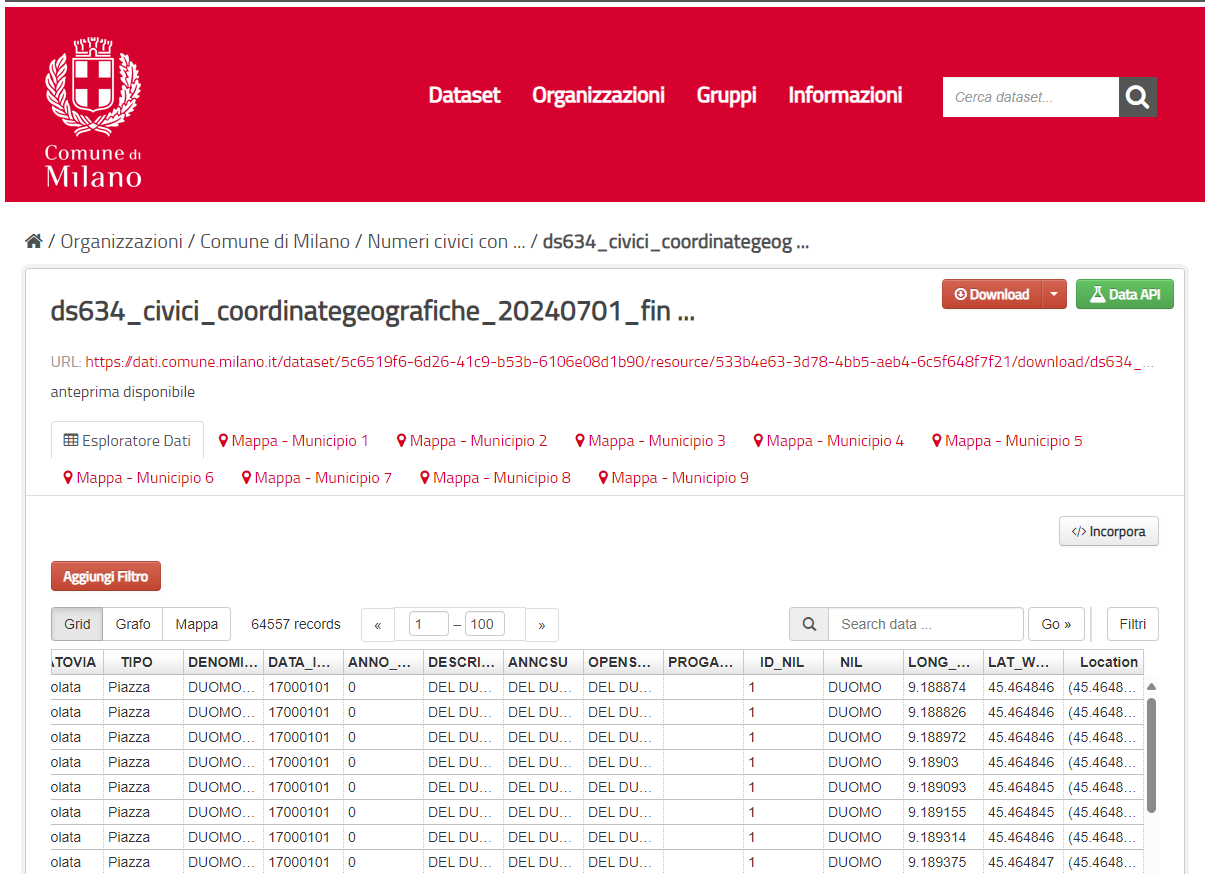Viewport: 1228px width, 874px height.
Task: Switch to Mappa view
Action: pyautogui.click(x=197, y=624)
